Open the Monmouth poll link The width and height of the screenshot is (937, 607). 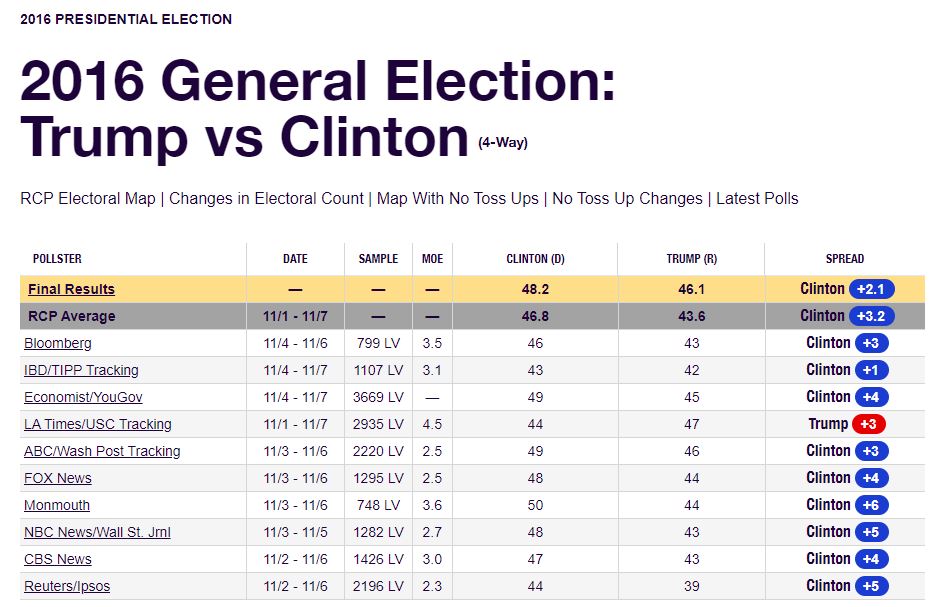click(57, 506)
